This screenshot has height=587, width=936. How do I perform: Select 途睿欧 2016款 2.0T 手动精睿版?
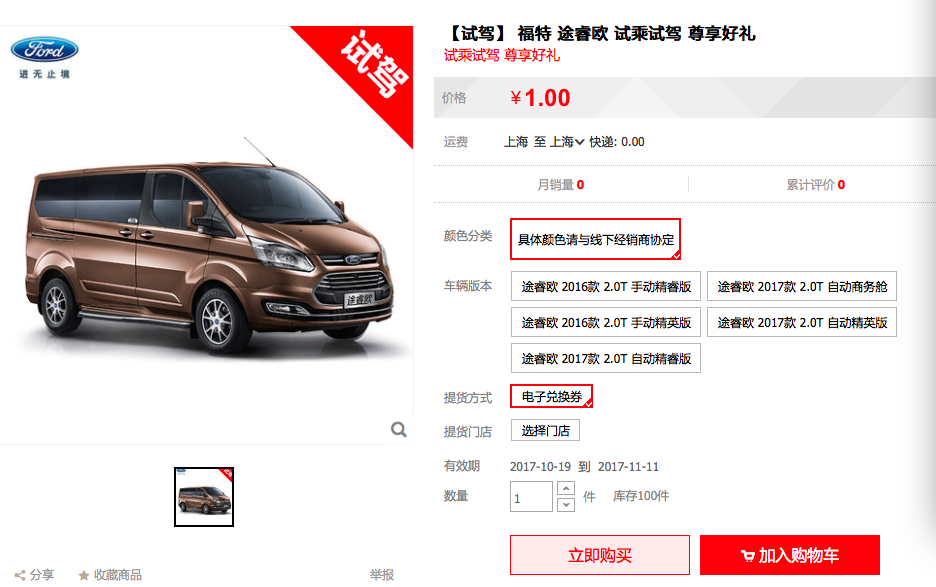pos(605,287)
